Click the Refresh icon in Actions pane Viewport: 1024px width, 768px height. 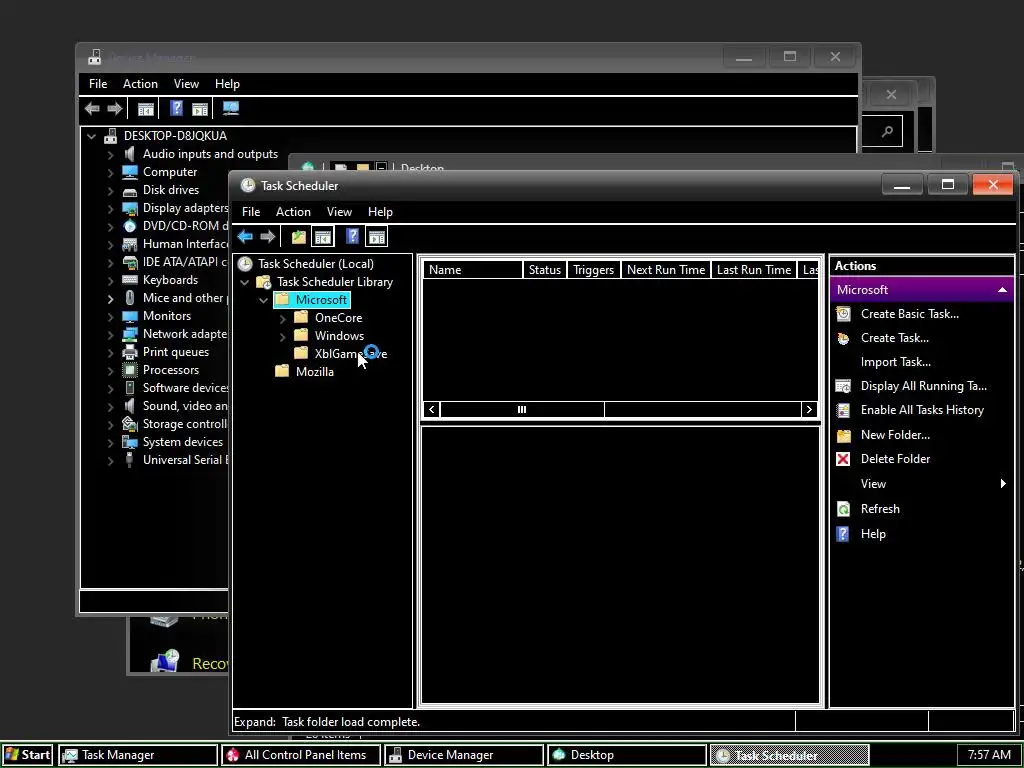(x=843, y=509)
